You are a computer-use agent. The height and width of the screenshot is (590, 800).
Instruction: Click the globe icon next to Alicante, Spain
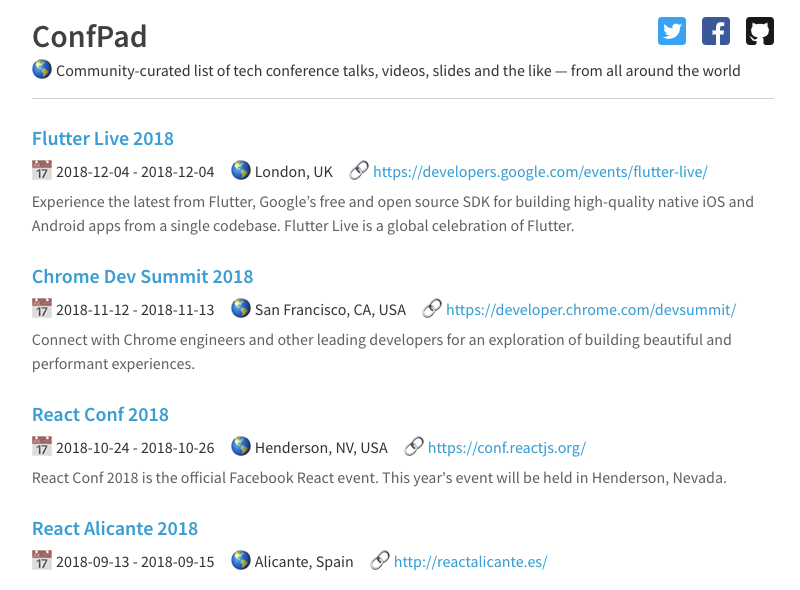coord(241,561)
